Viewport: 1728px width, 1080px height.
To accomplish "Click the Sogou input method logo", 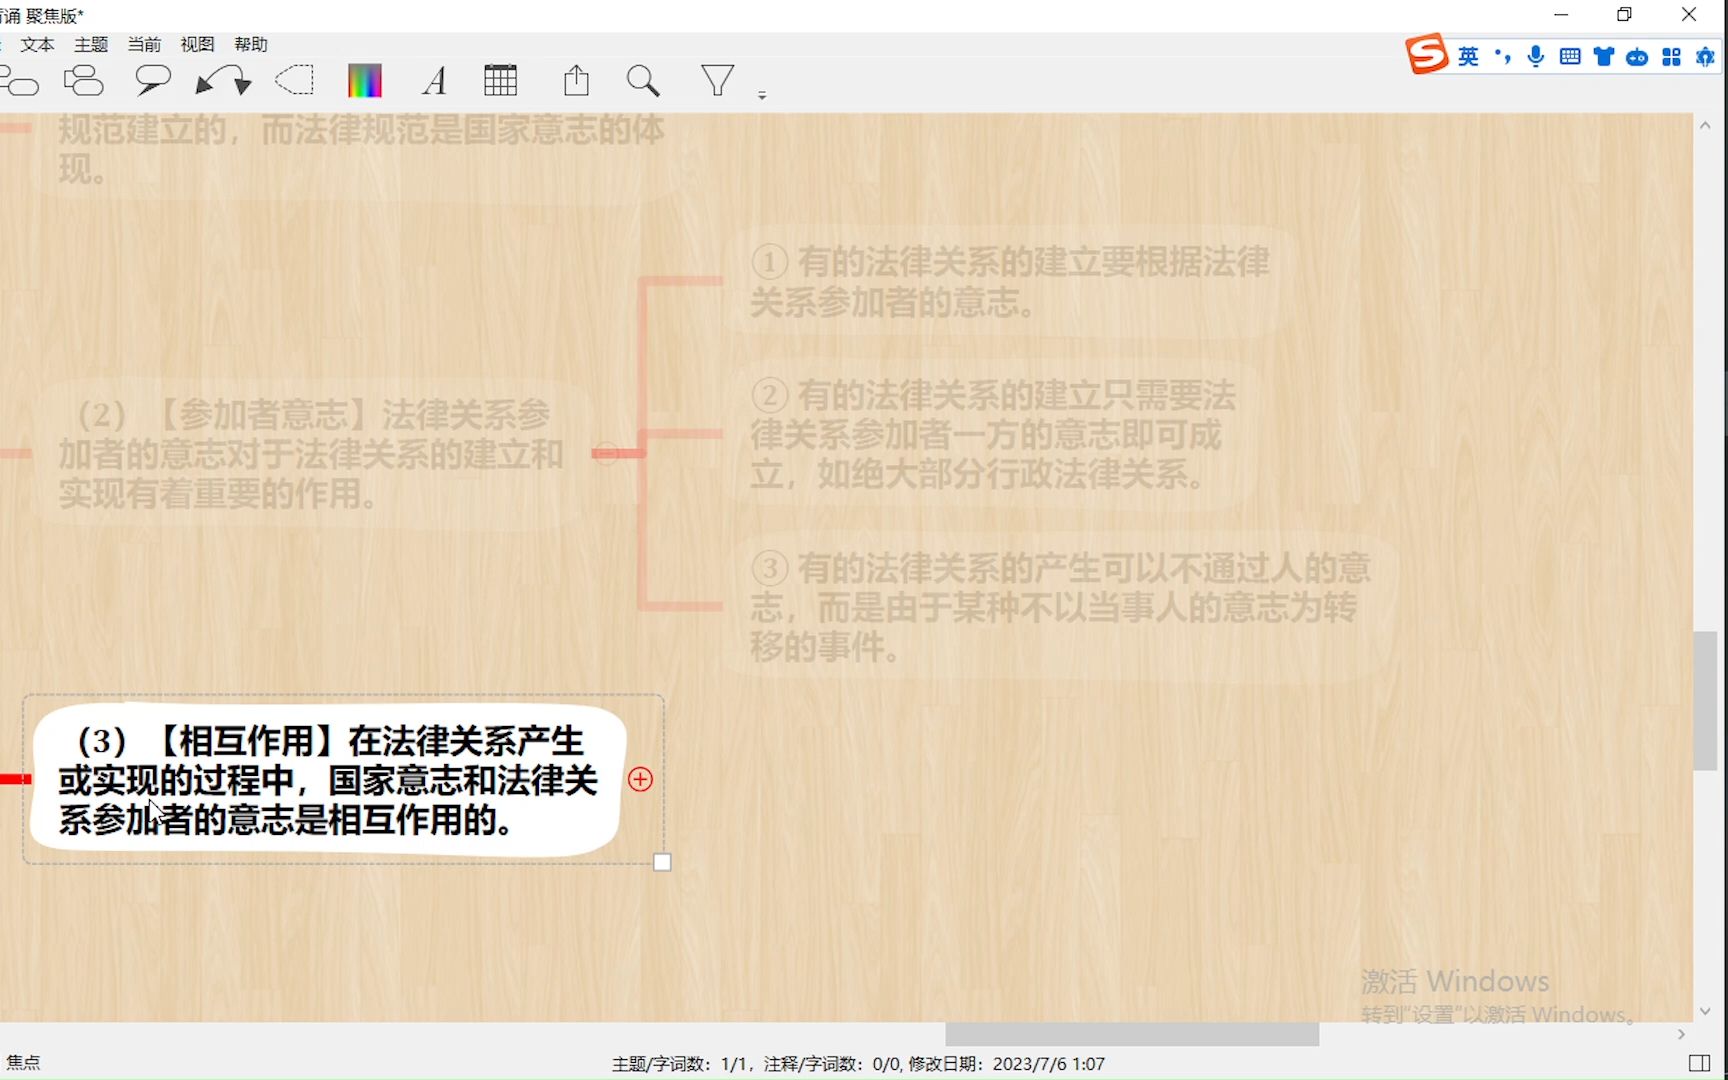I will pyautogui.click(x=1427, y=55).
